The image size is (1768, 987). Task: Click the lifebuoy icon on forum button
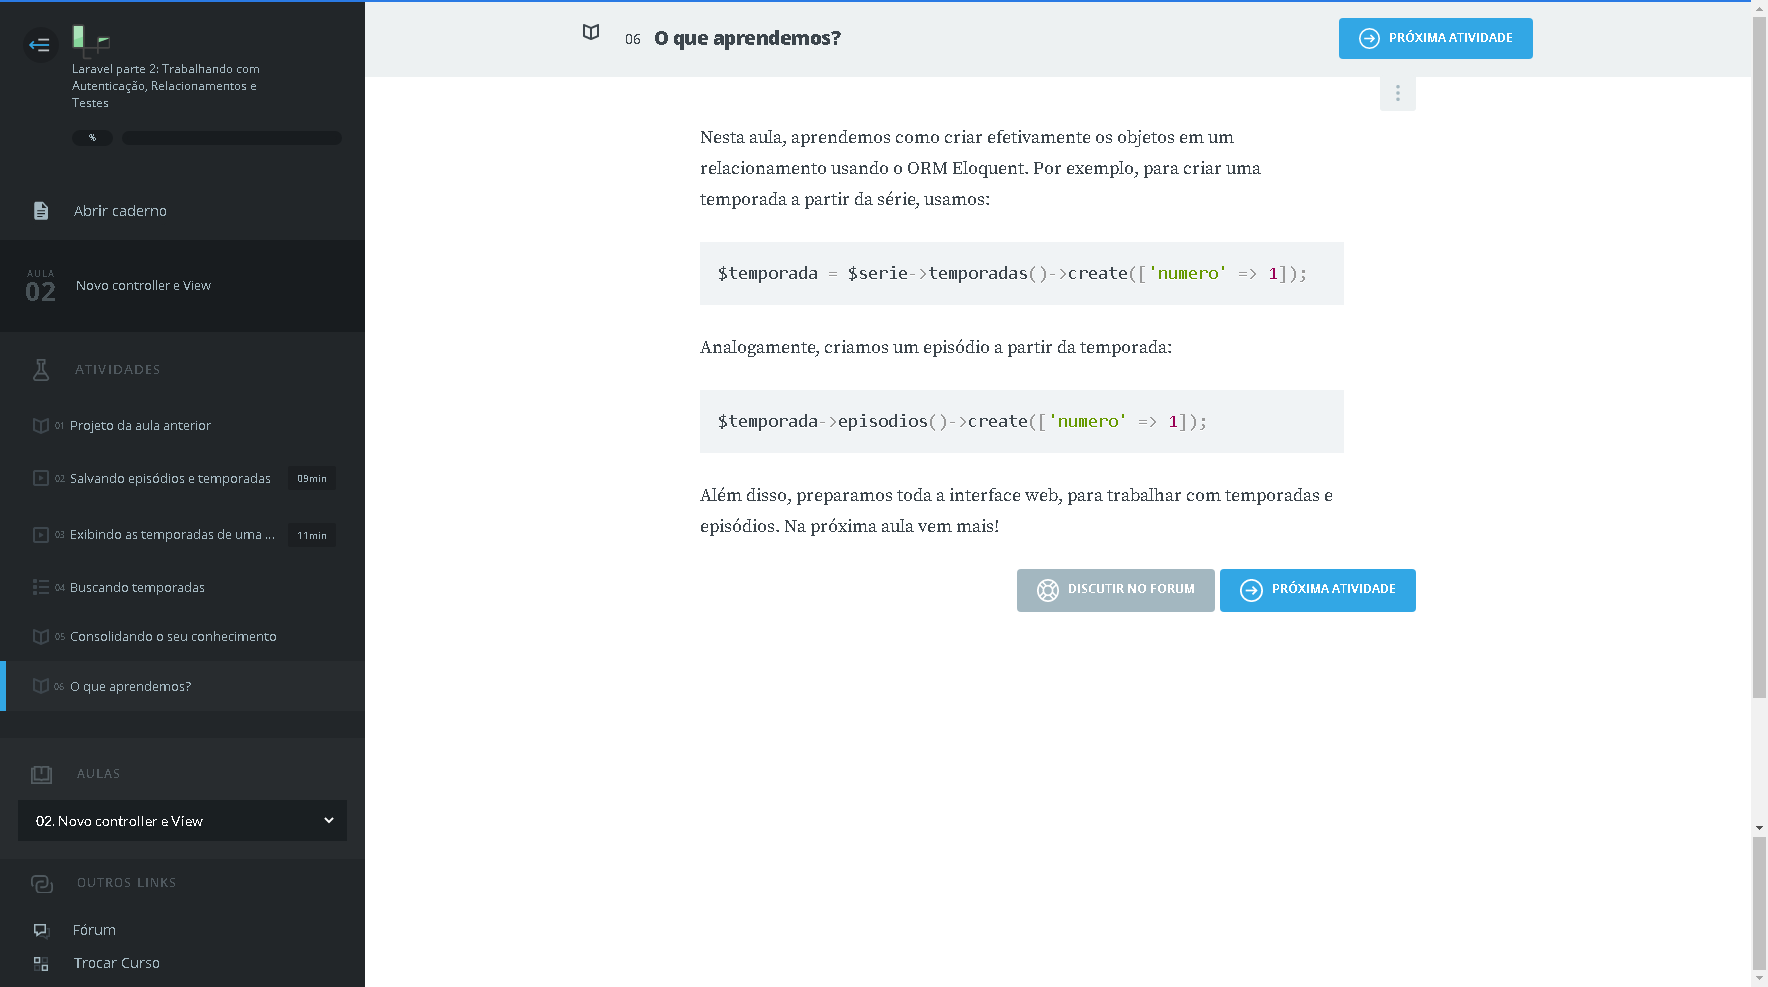click(x=1047, y=590)
